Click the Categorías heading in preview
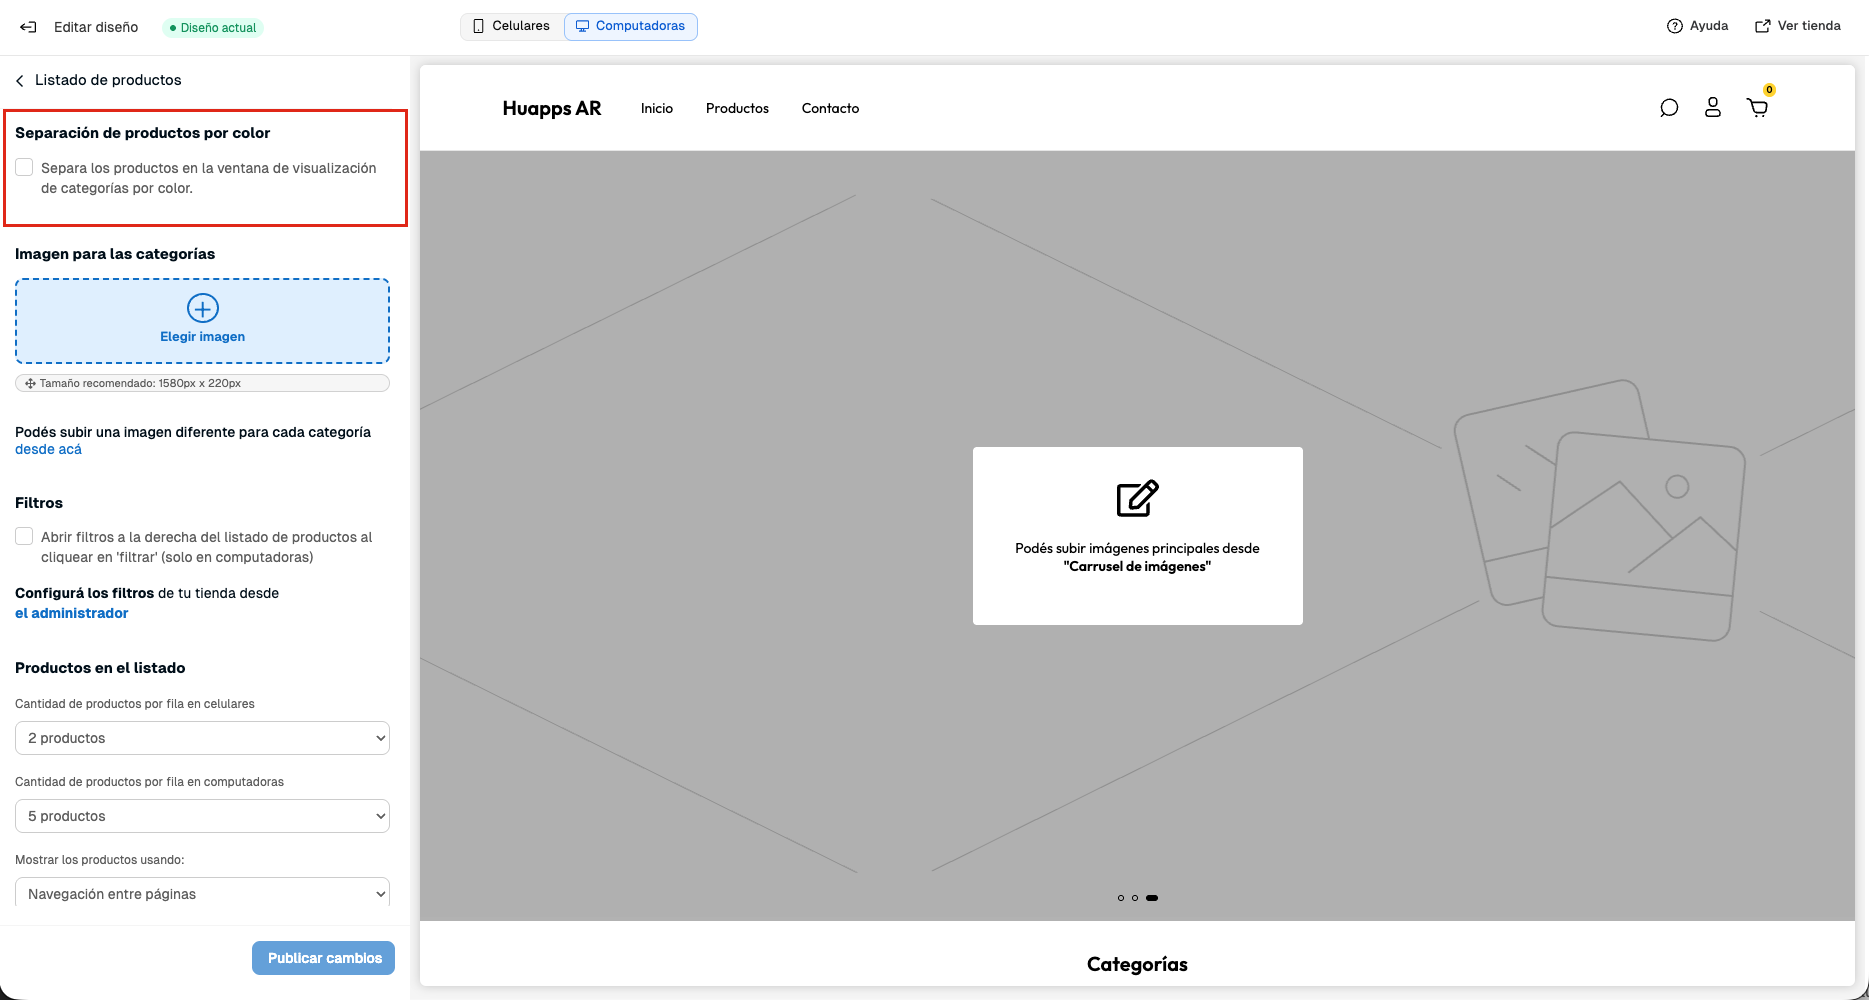1869x1000 pixels. pos(1137,964)
